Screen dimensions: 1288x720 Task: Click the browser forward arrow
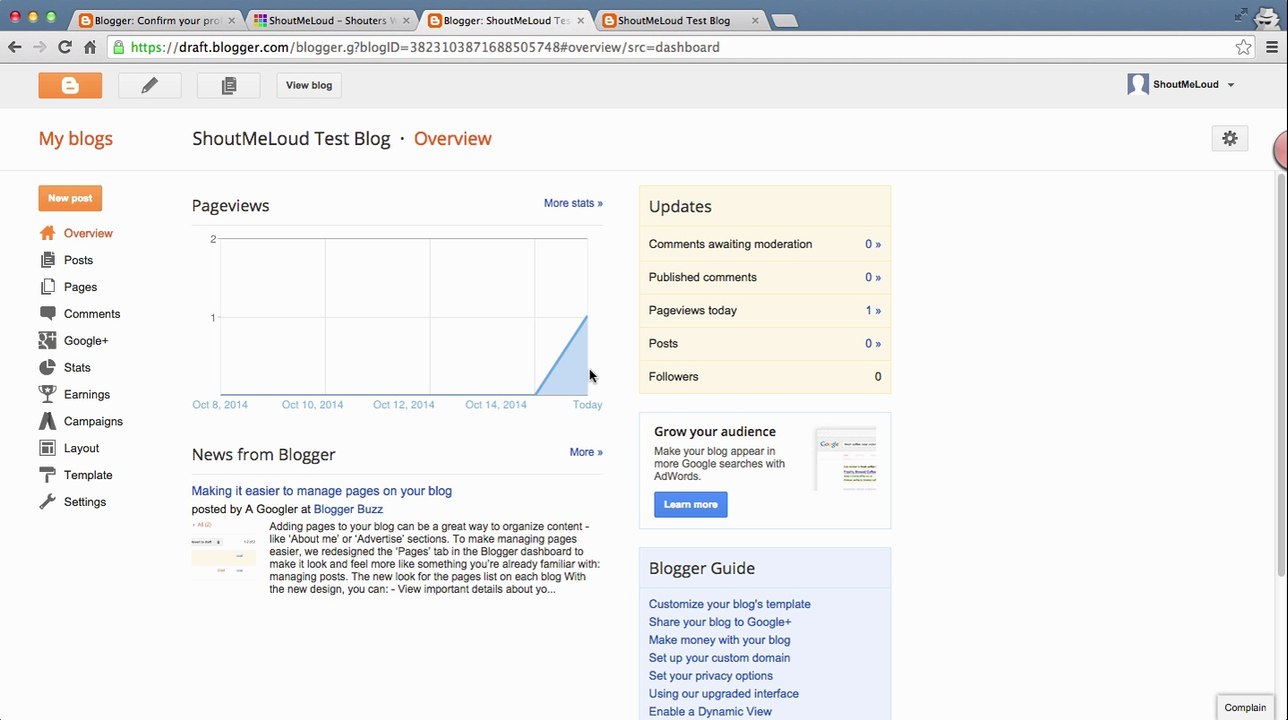click(40, 47)
